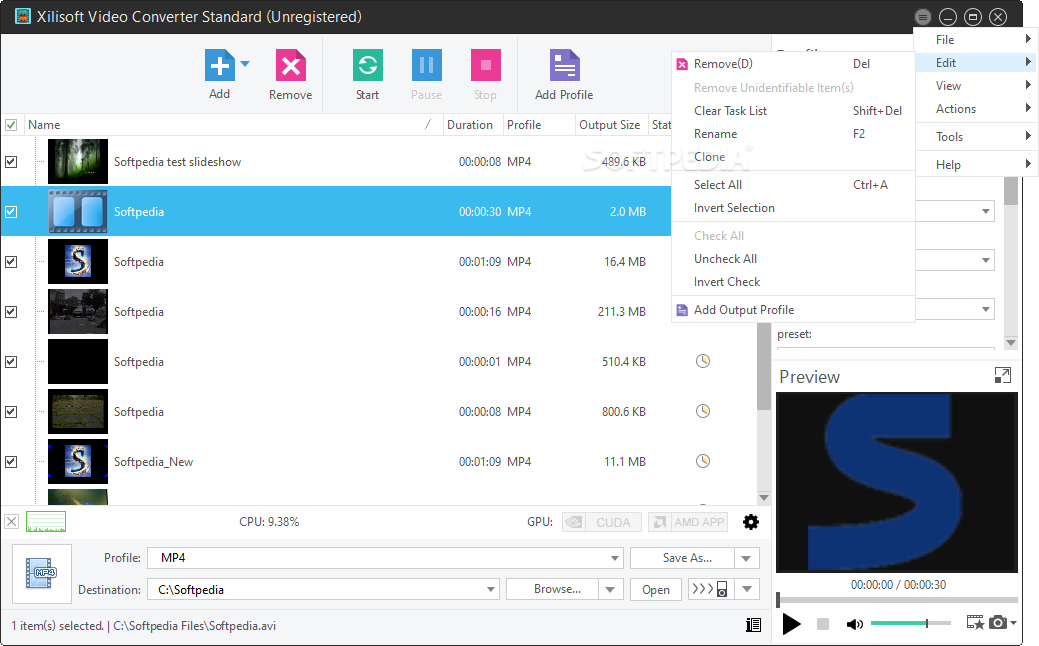Close the CPU graph with the X box
The image size is (1039, 646).
click(x=11, y=522)
